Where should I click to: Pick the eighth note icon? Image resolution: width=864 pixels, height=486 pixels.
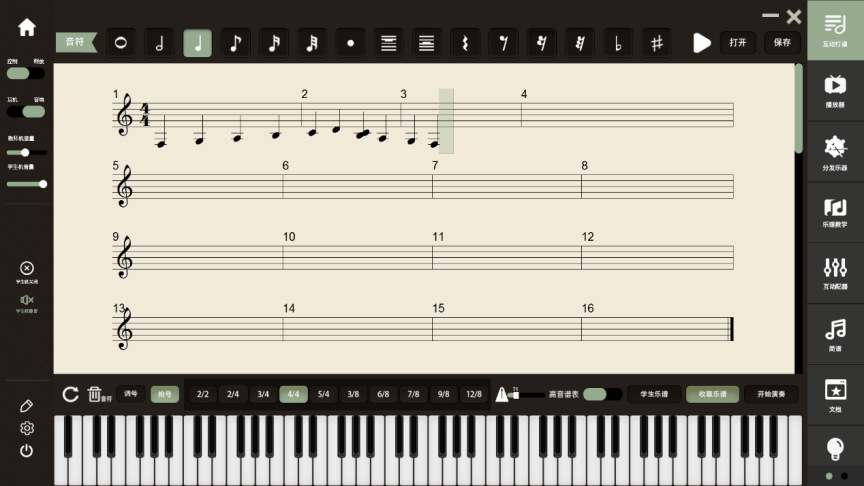pos(235,43)
